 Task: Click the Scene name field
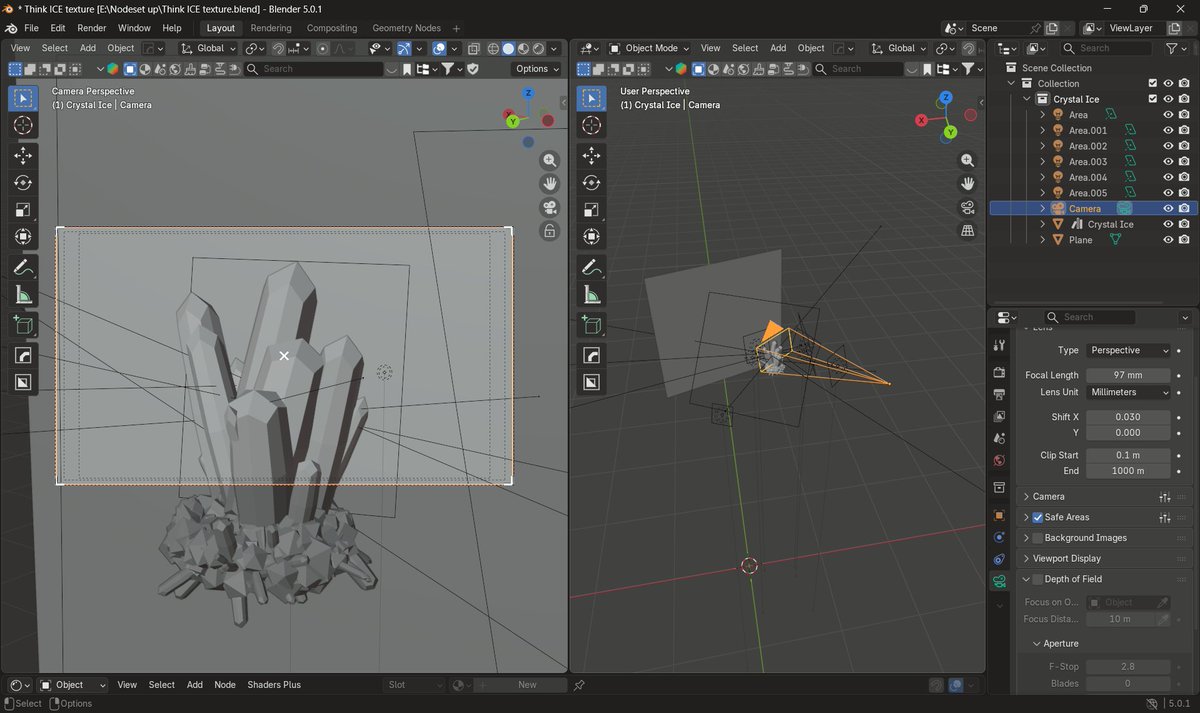[x=1003, y=28]
